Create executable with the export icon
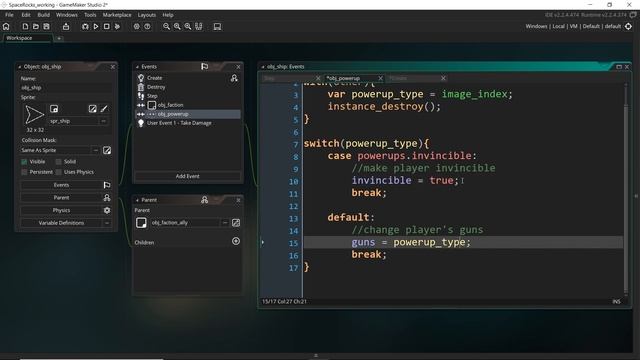This screenshot has height=360, width=640. (66, 27)
